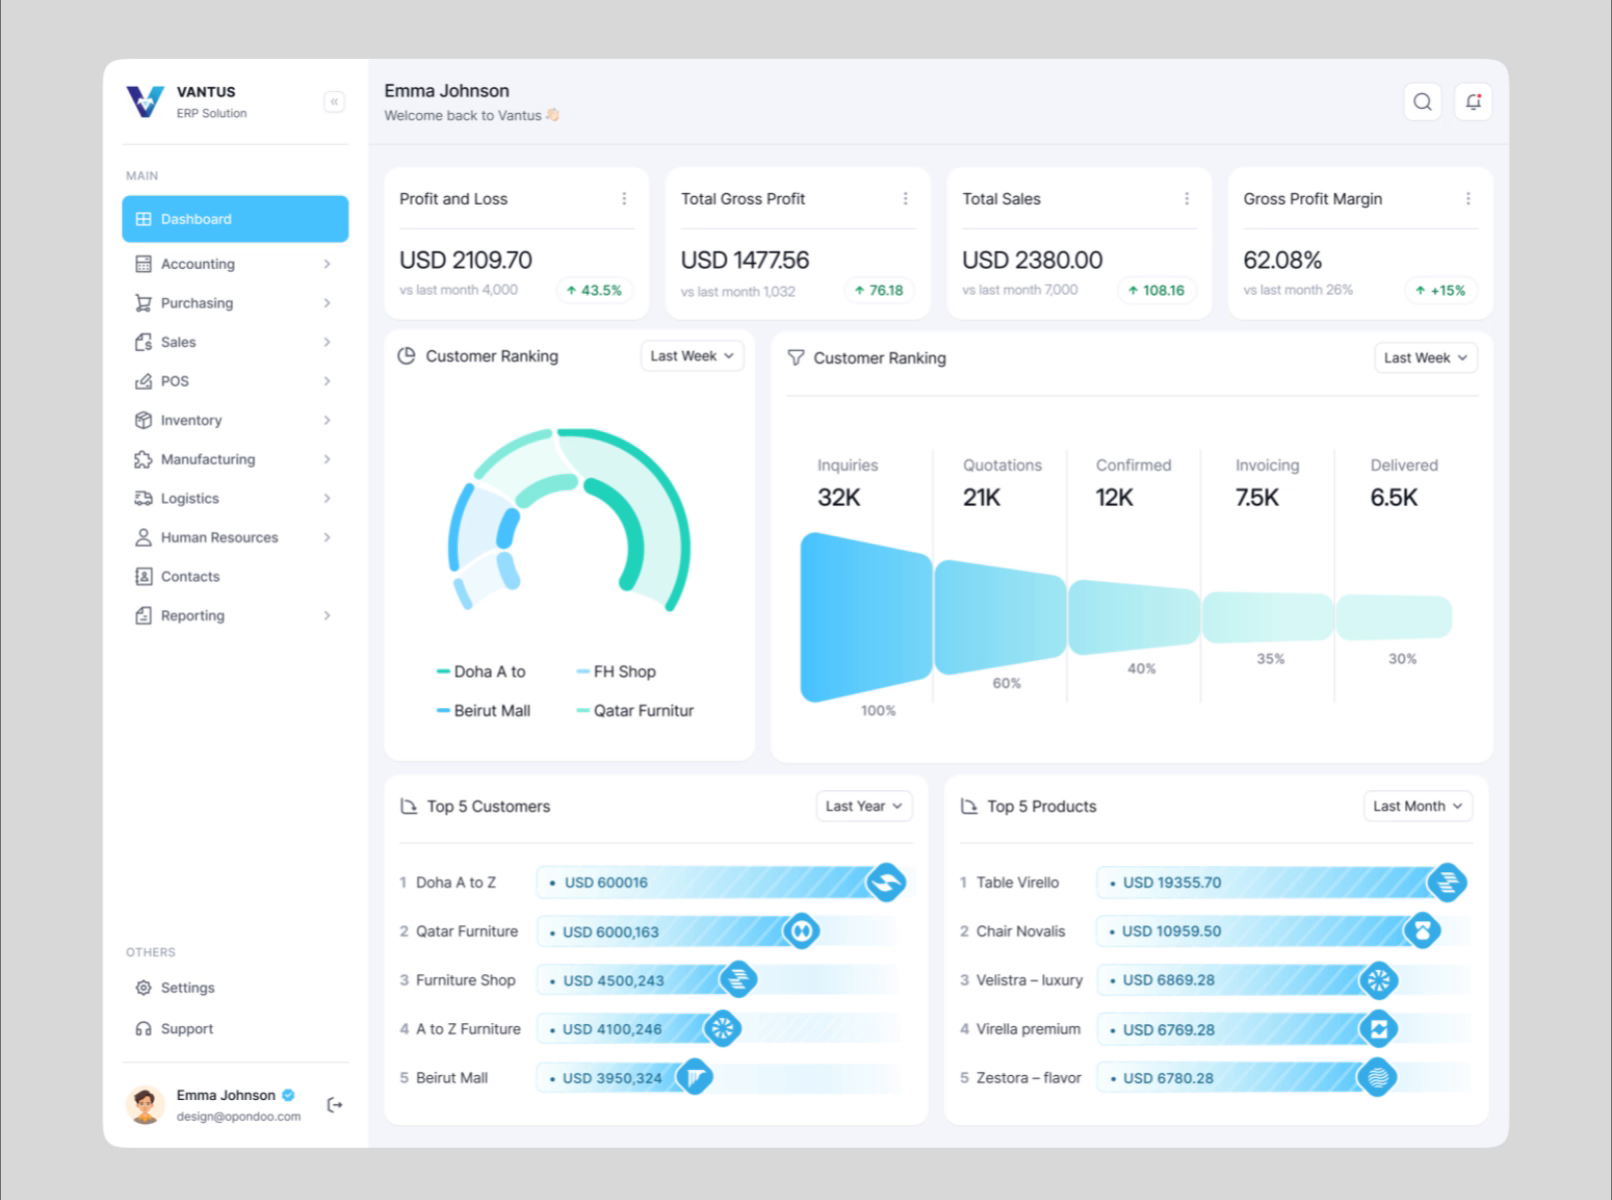Open Total Sales card options menu

1187,199
